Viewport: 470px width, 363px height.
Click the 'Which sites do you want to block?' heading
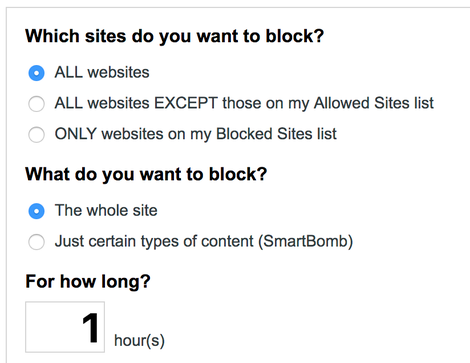pos(174,36)
